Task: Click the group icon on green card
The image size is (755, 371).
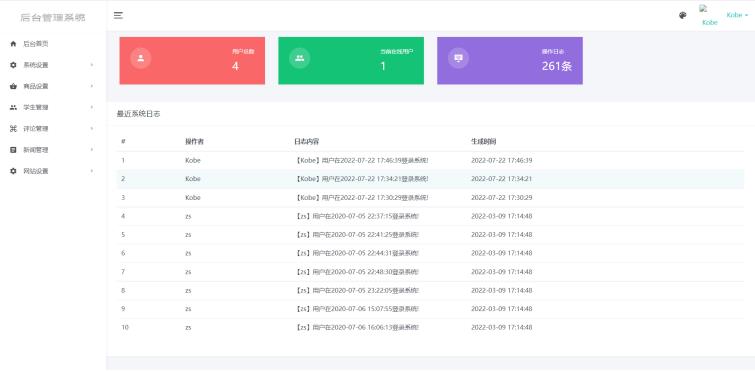Action: point(299,58)
